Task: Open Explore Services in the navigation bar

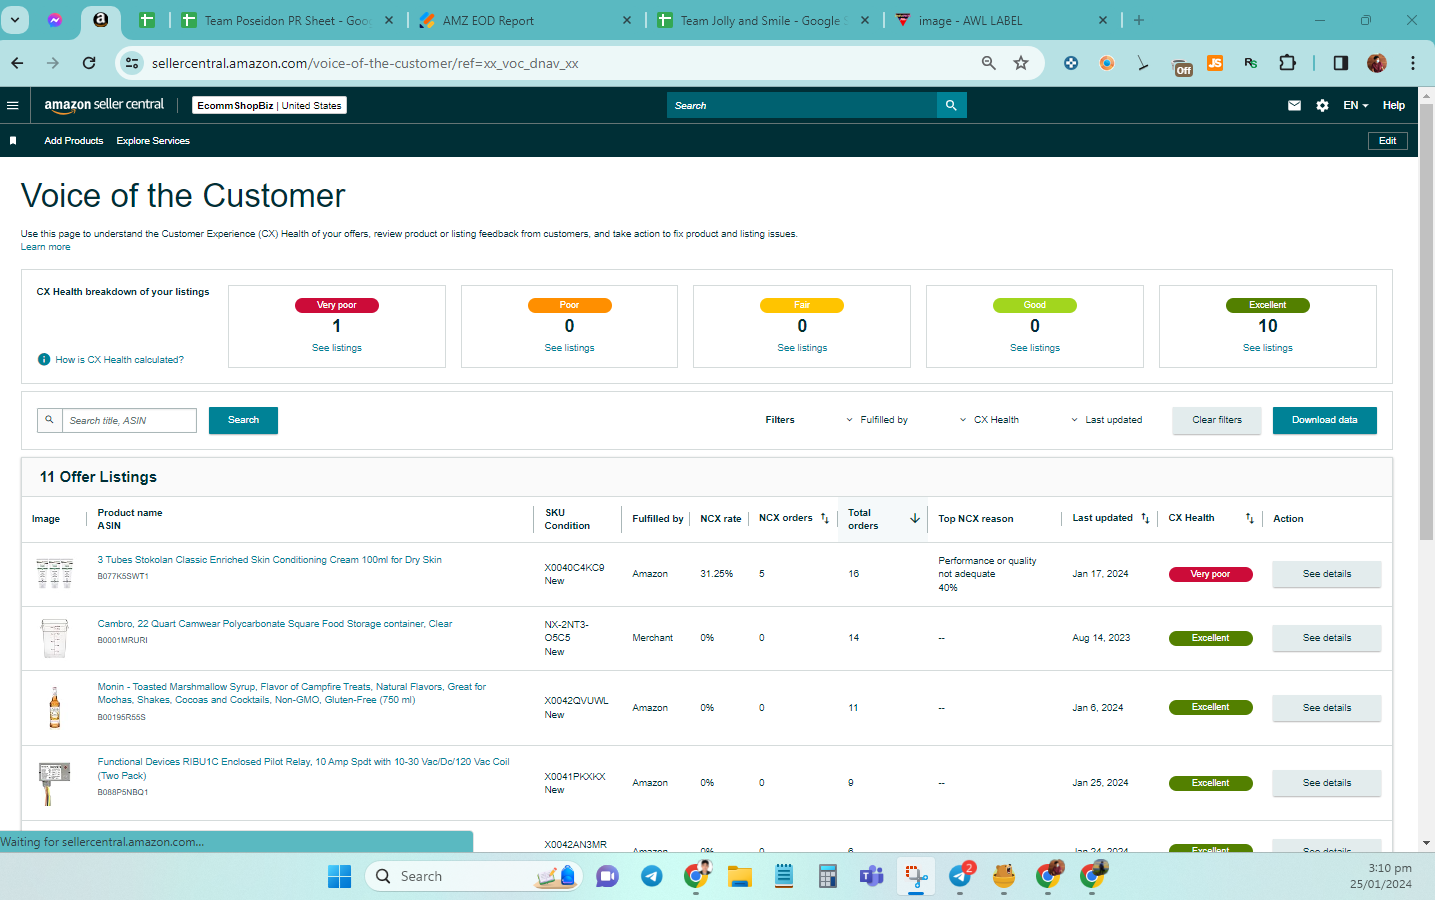Action: [x=153, y=141]
